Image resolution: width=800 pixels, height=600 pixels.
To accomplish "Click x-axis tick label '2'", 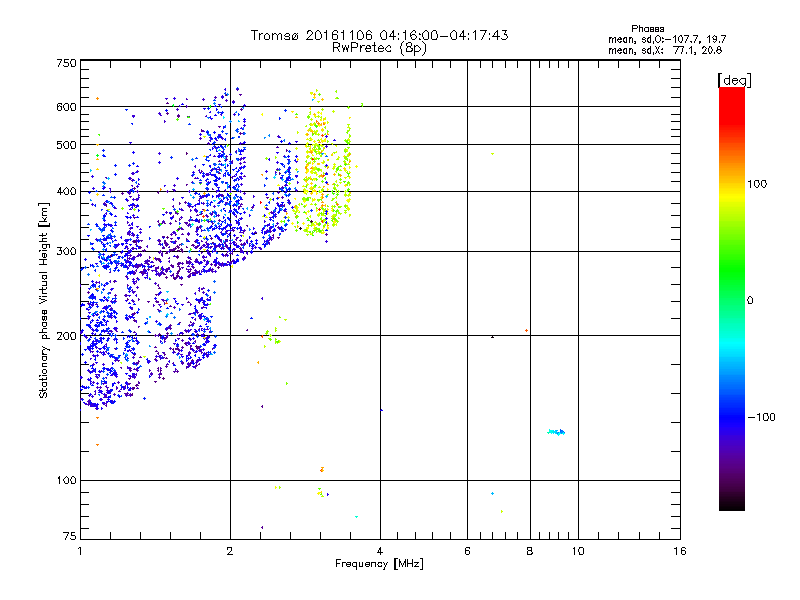I will click(230, 551).
